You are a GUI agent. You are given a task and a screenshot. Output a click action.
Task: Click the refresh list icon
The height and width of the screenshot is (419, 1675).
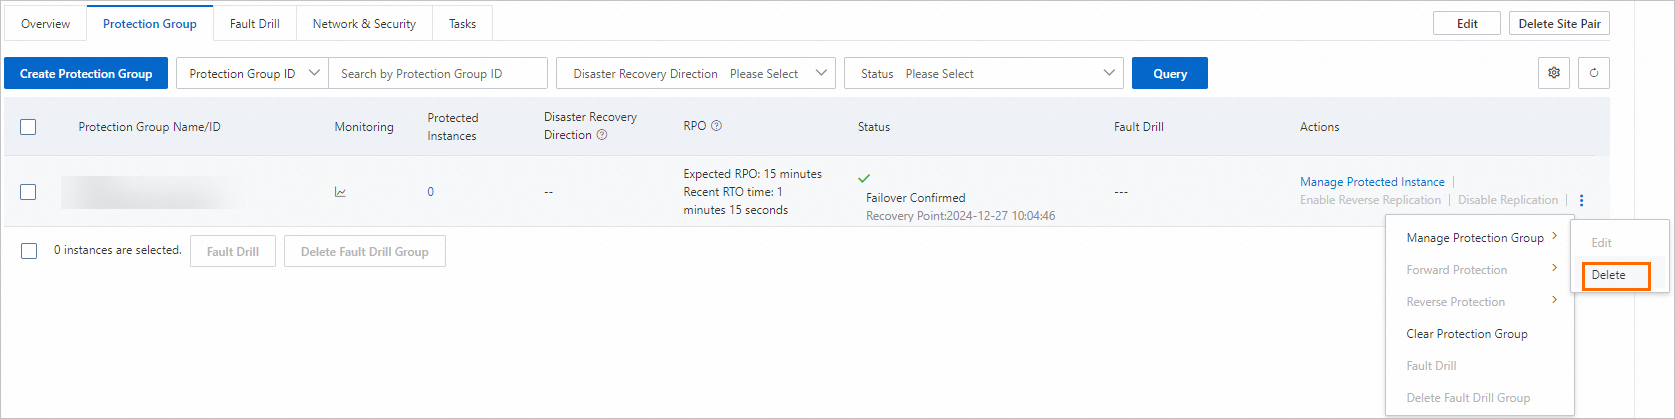[1594, 73]
